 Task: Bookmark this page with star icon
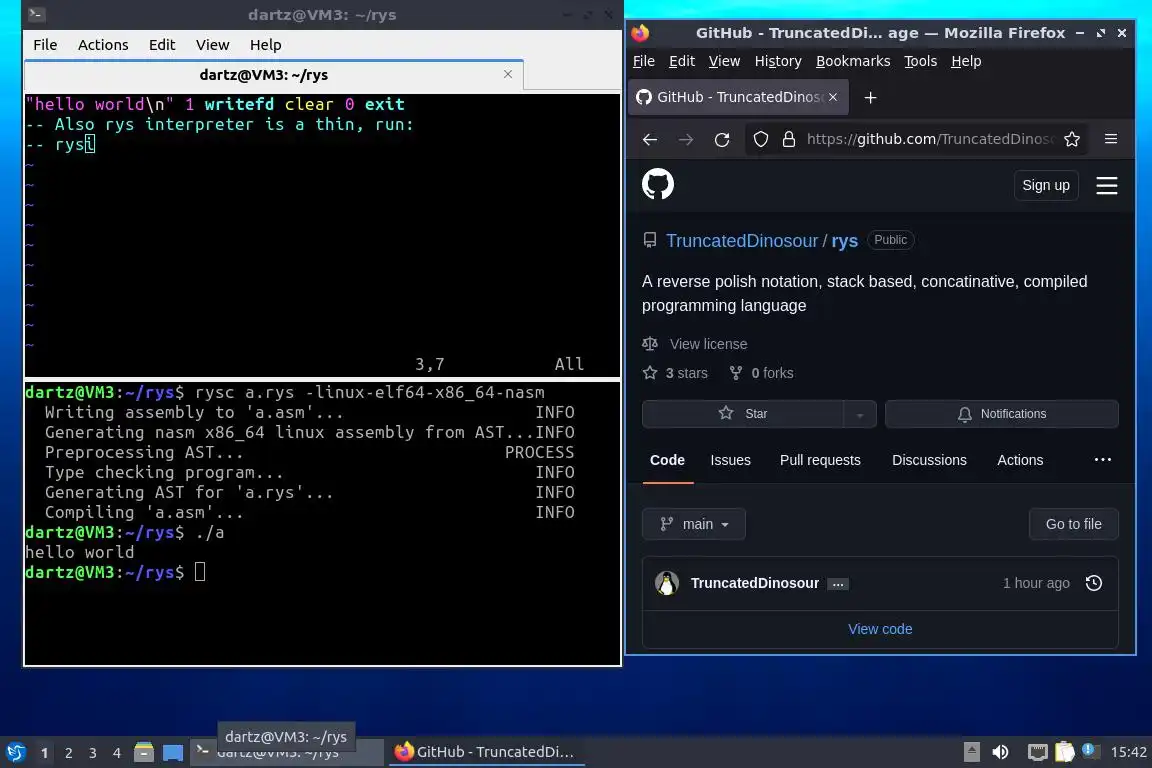click(x=1072, y=140)
